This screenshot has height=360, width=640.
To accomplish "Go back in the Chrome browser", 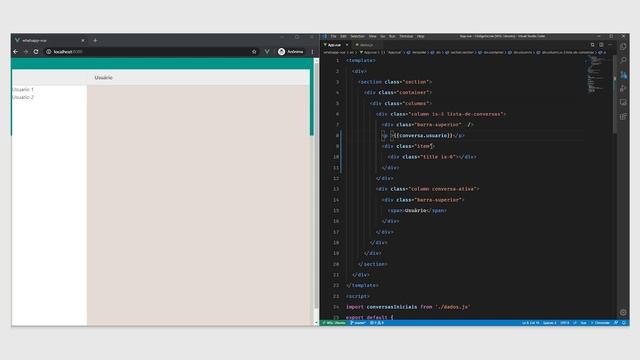I will [16, 52].
